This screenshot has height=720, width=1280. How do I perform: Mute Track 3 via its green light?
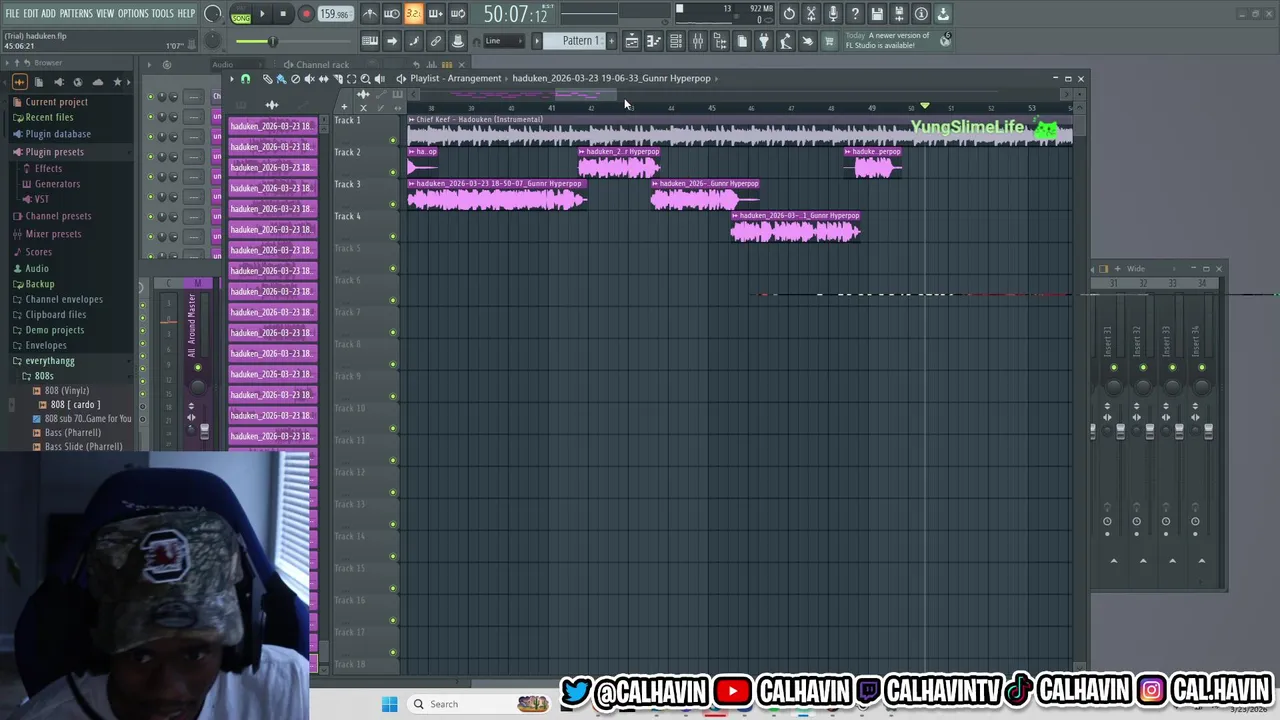click(393, 204)
